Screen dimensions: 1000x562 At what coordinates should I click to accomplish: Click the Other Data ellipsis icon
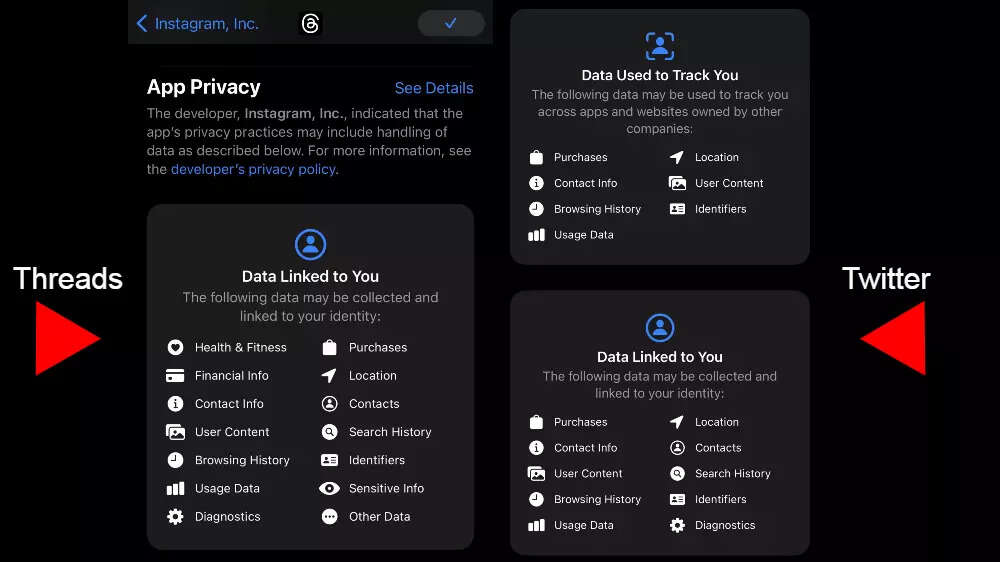329,517
